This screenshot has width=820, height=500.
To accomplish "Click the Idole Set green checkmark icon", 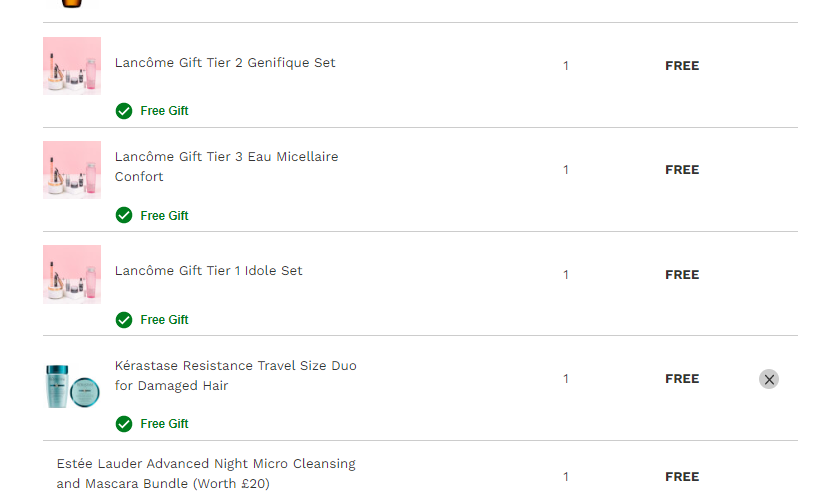I will (124, 320).
